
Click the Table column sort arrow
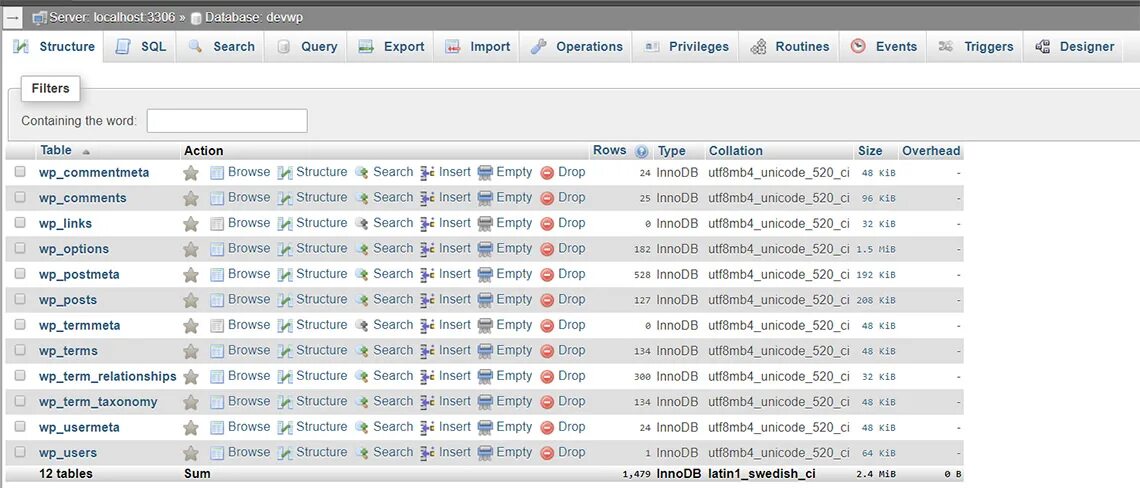click(86, 151)
